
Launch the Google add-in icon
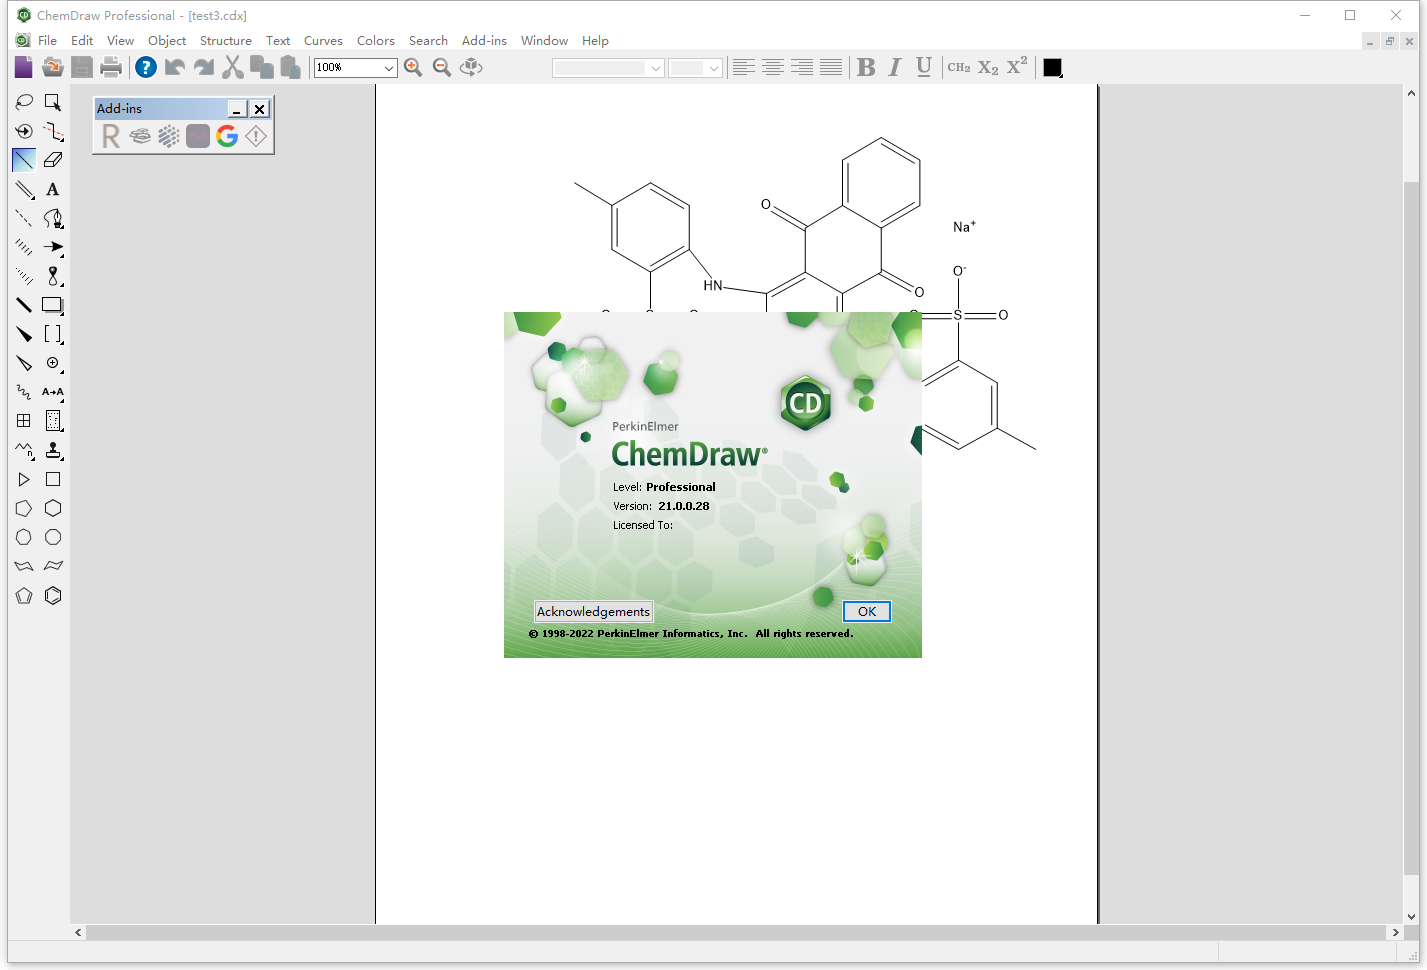[227, 136]
